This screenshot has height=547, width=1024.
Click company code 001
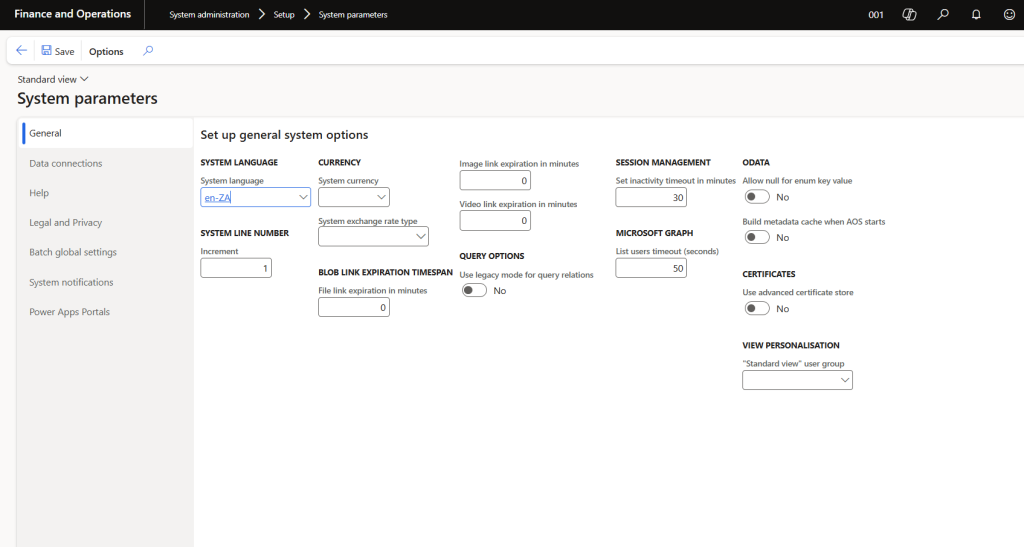click(x=876, y=14)
